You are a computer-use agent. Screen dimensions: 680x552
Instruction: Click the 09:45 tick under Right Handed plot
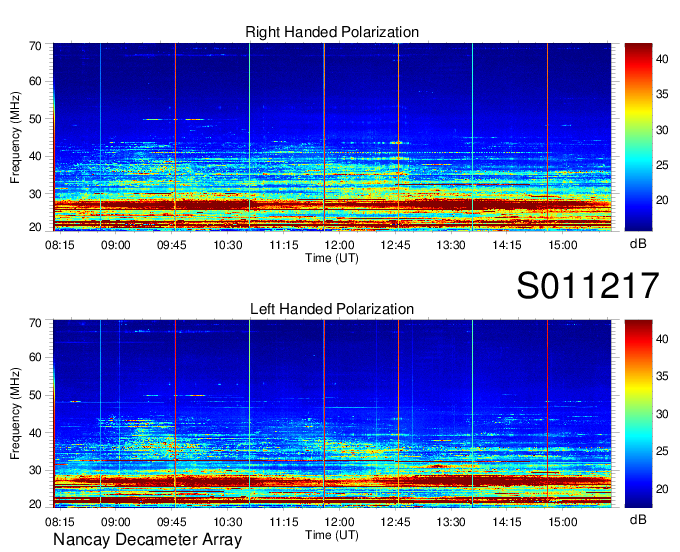point(172,245)
